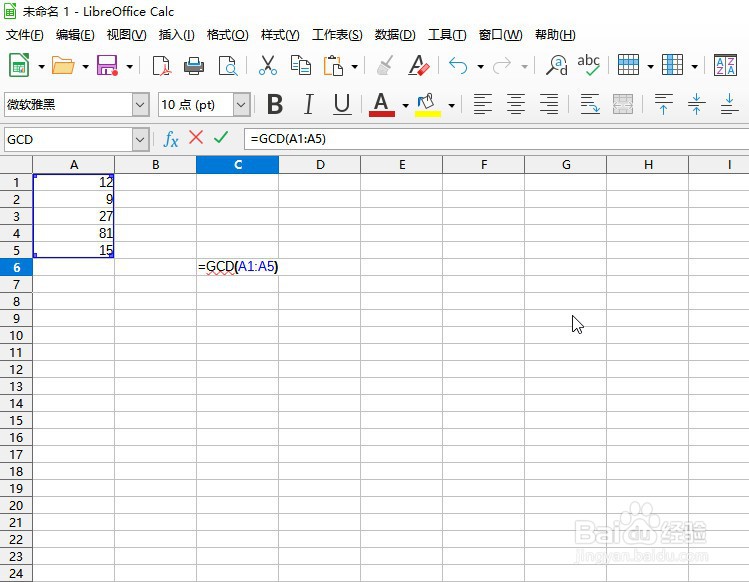Viewport: 749px width, 582px height.
Task: Click the merge and center cells icon
Action: point(623,104)
